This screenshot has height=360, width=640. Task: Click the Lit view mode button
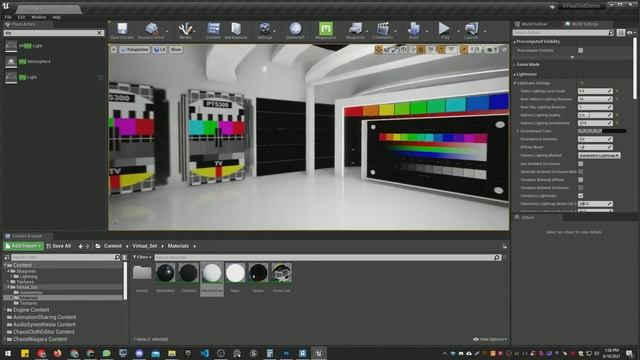coord(159,50)
